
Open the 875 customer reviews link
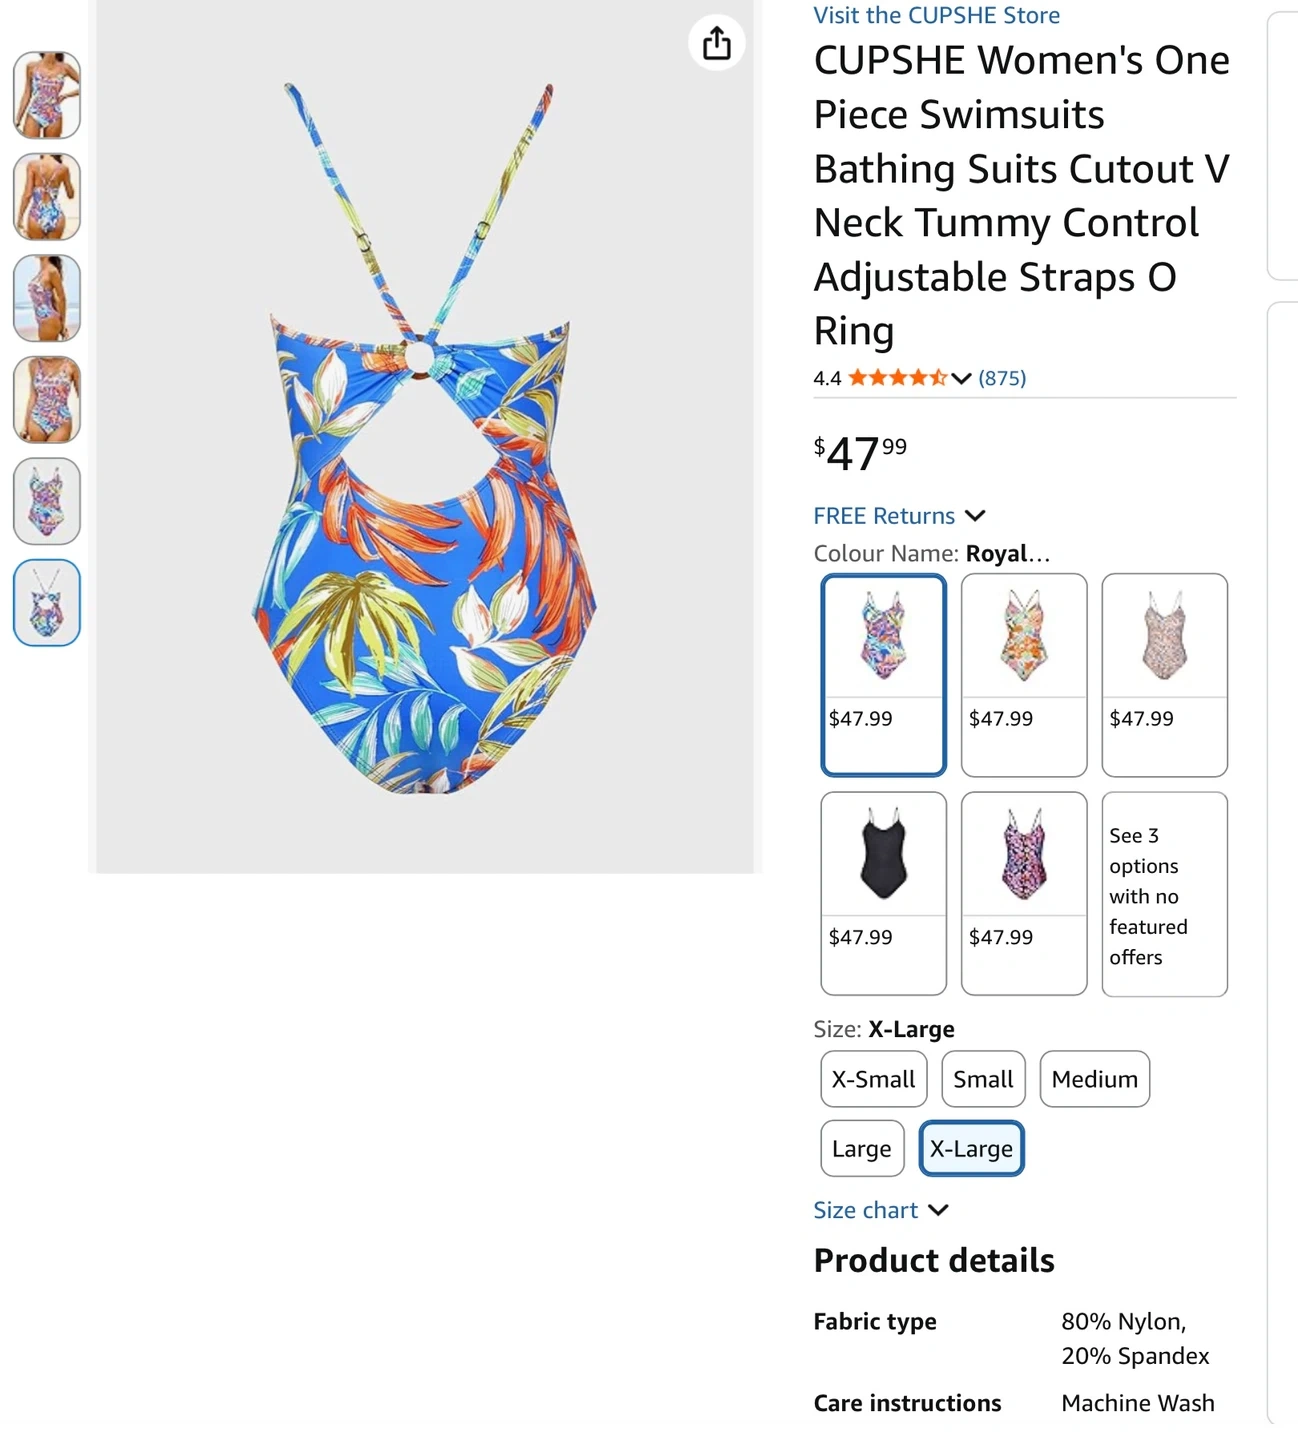pos(1002,378)
